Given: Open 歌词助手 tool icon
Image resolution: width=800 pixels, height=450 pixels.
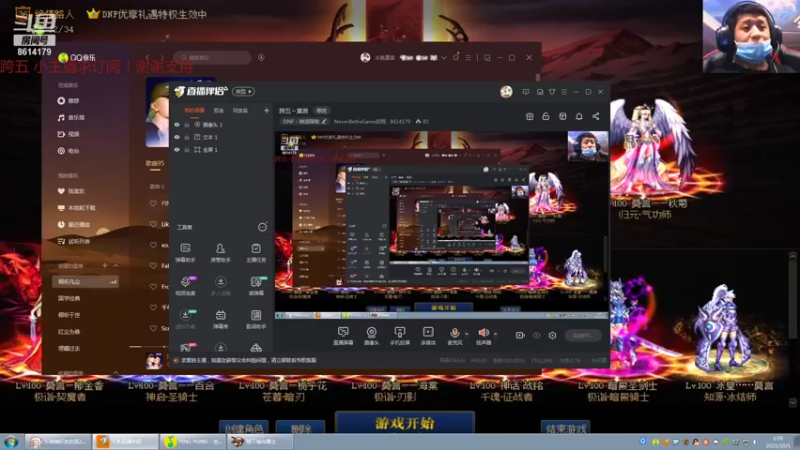Looking at the screenshot, I should (x=256, y=319).
